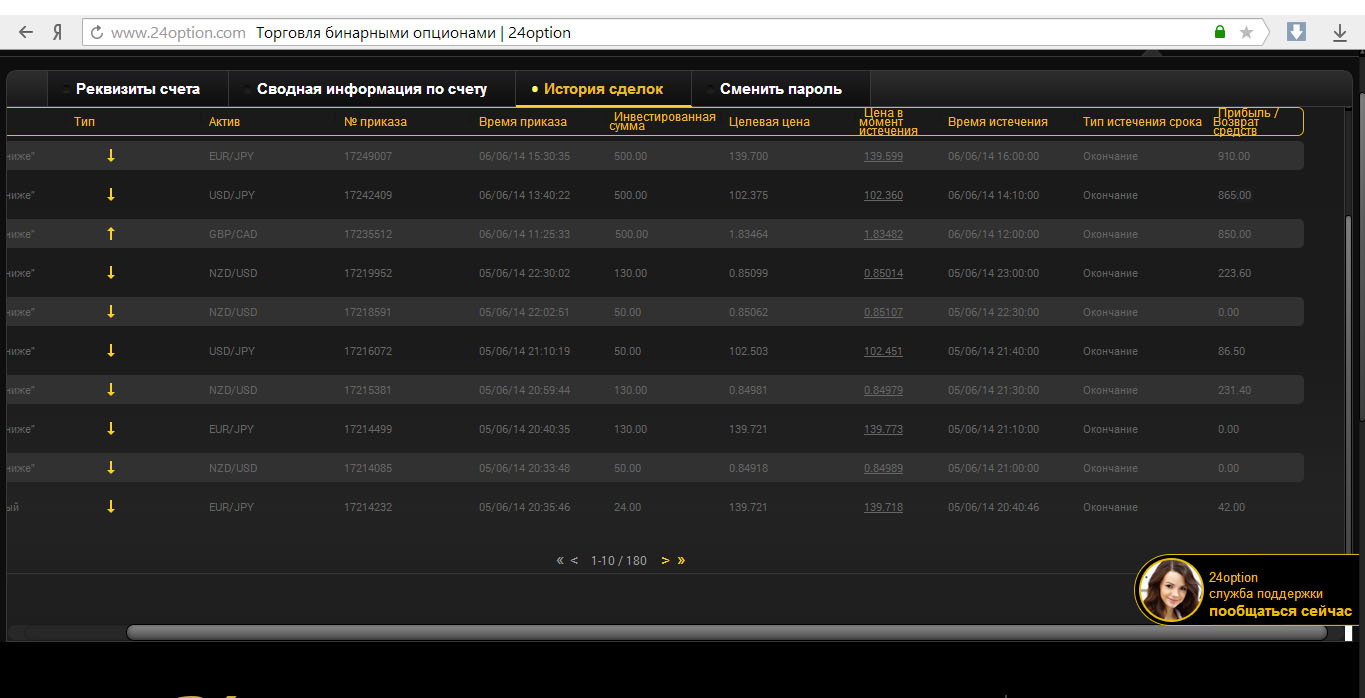
Task: Click expiry time 06/06/14 16:00:00
Action: [993, 156]
